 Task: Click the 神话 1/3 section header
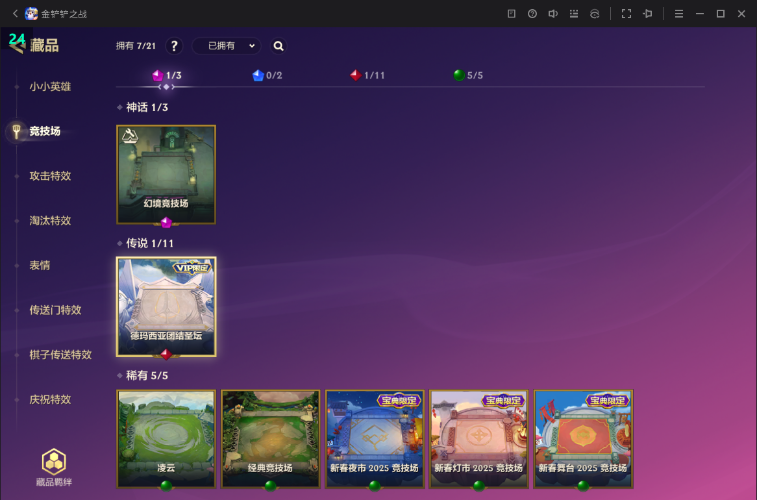pyautogui.click(x=147, y=107)
